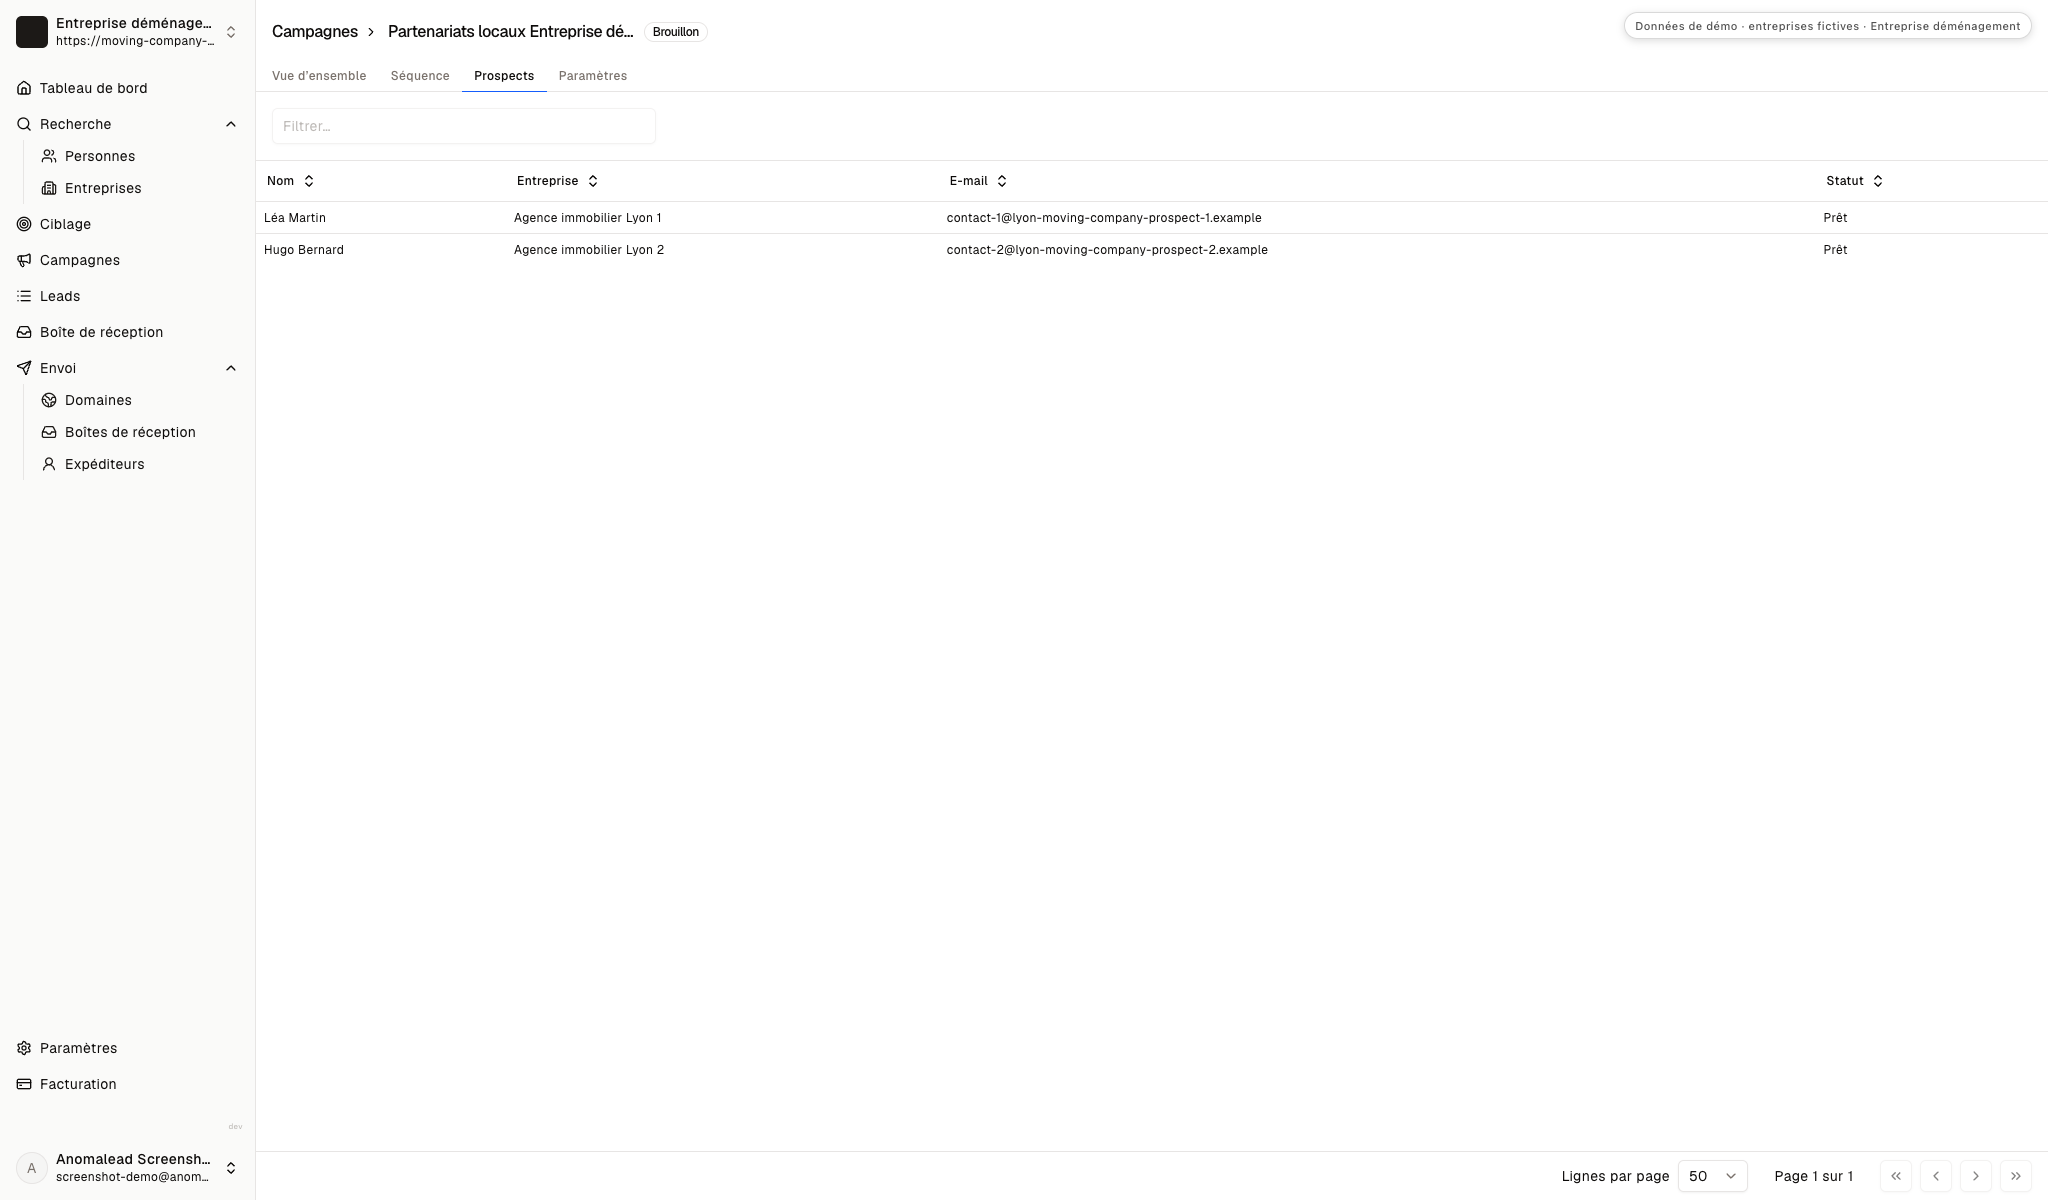Go back to the Campagnes breadcrumb

click(x=315, y=32)
